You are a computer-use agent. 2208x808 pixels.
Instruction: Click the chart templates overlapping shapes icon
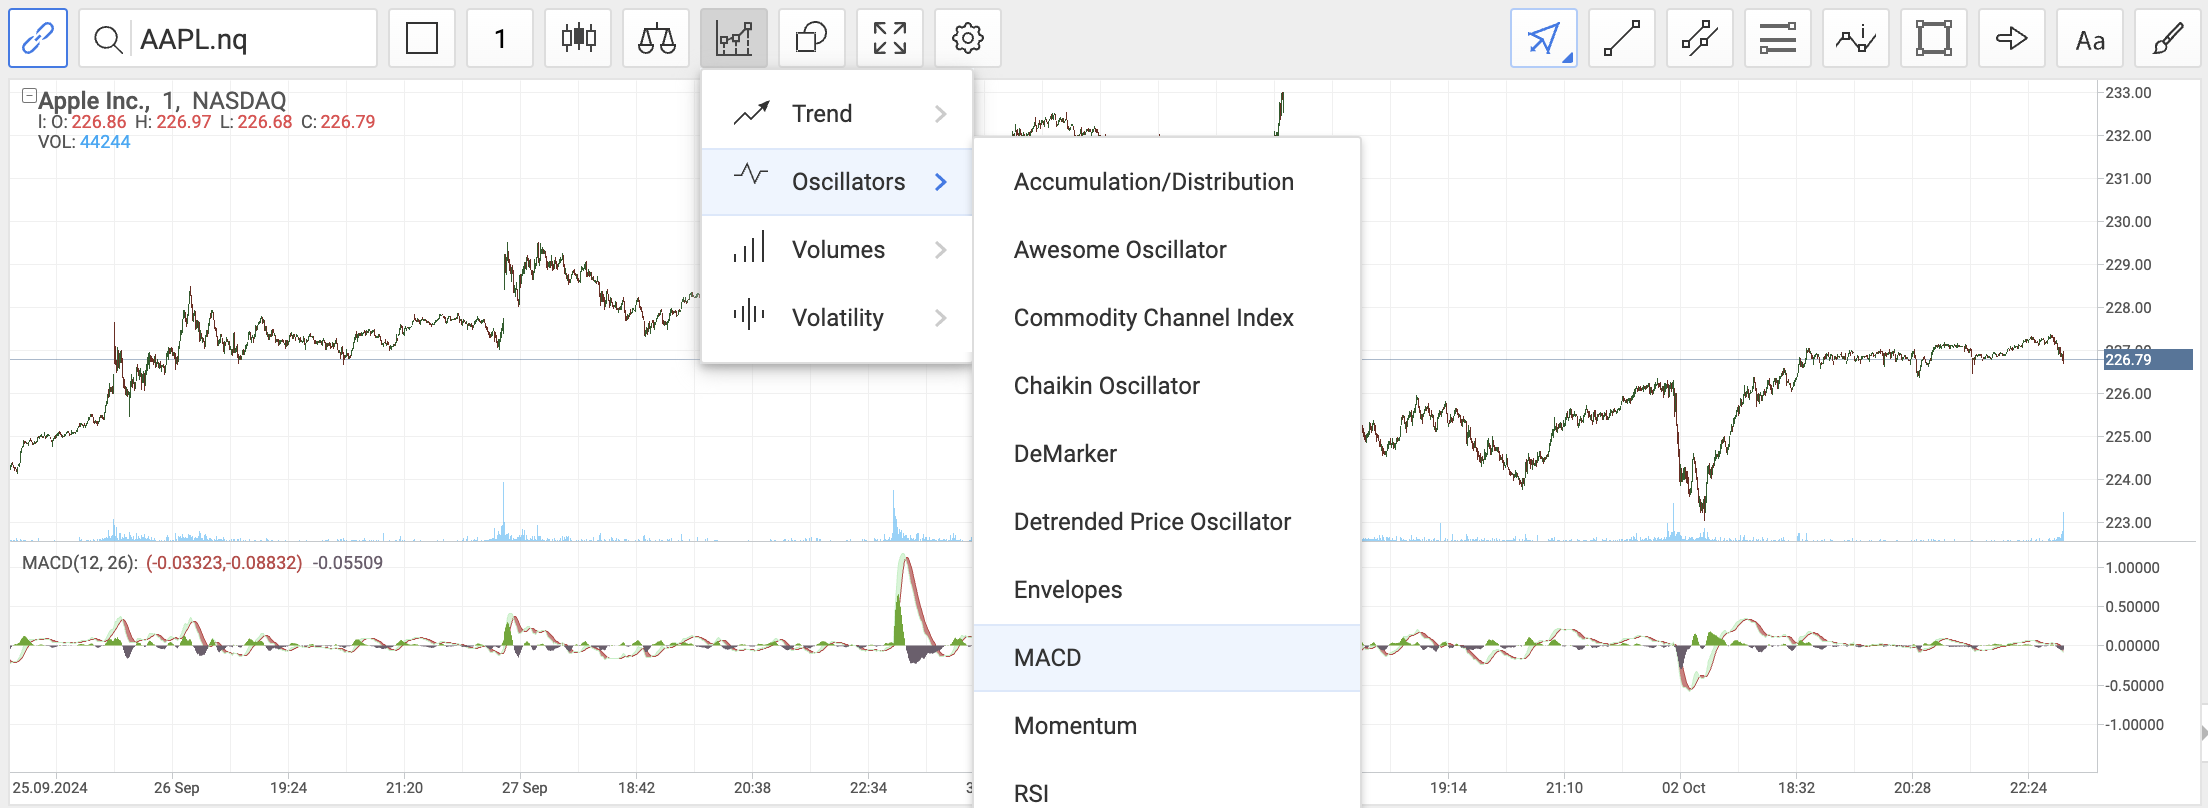coord(812,38)
